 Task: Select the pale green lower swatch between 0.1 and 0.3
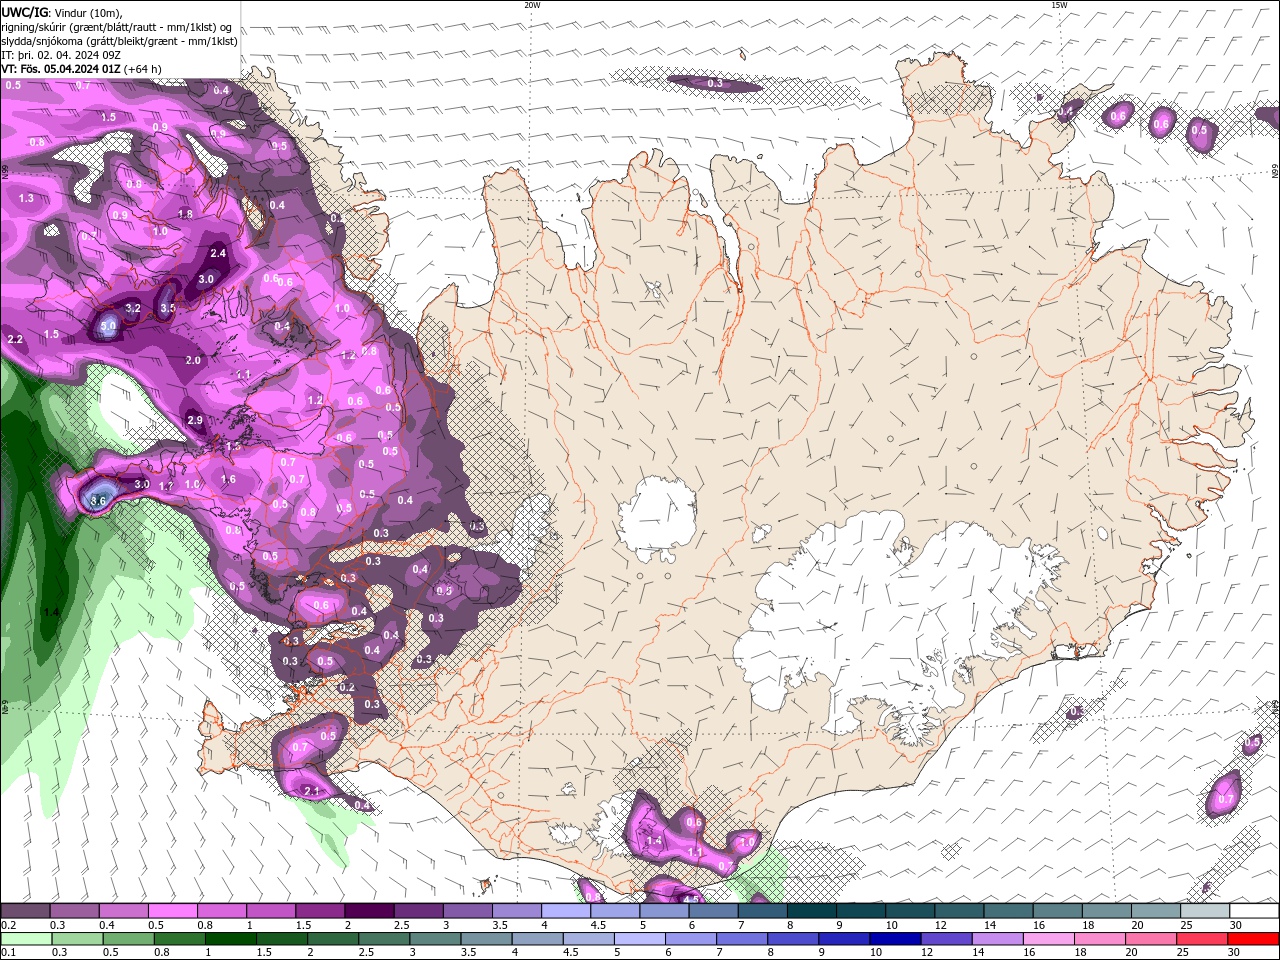click(26, 939)
